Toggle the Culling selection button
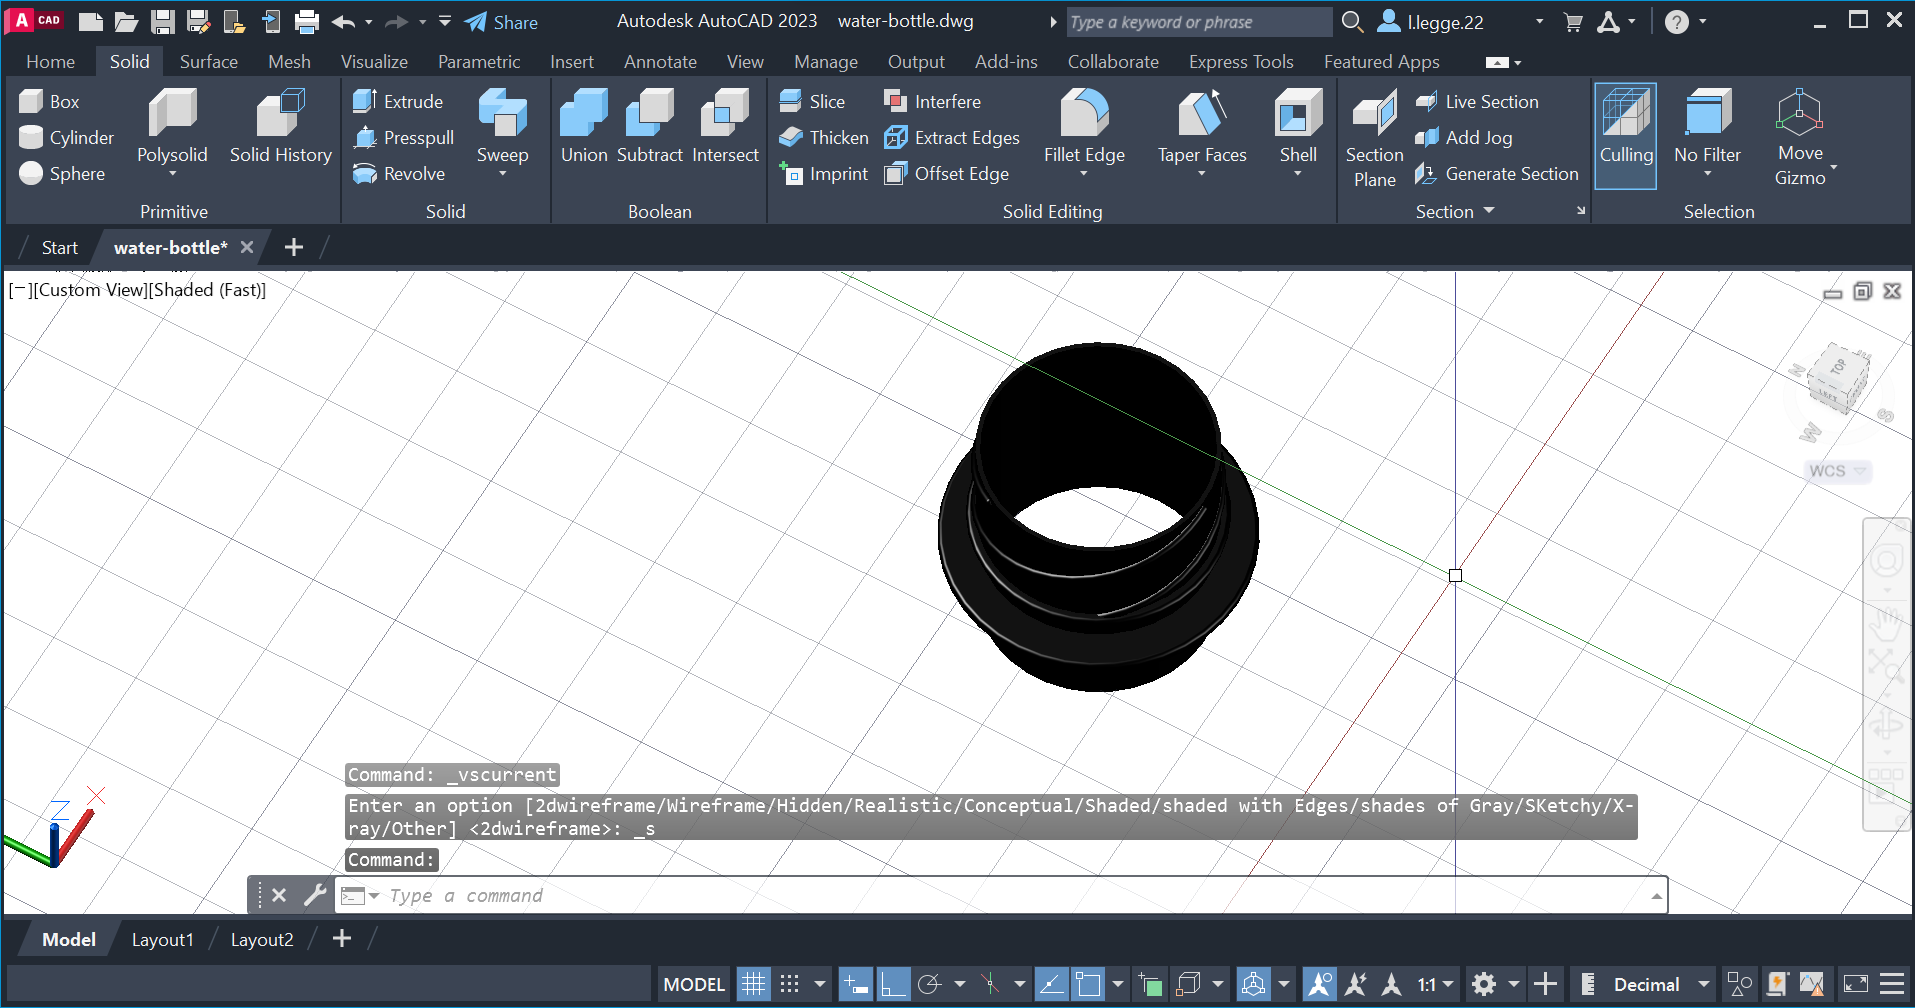The height and width of the screenshot is (1008, 1915). tap(1625, 136)
